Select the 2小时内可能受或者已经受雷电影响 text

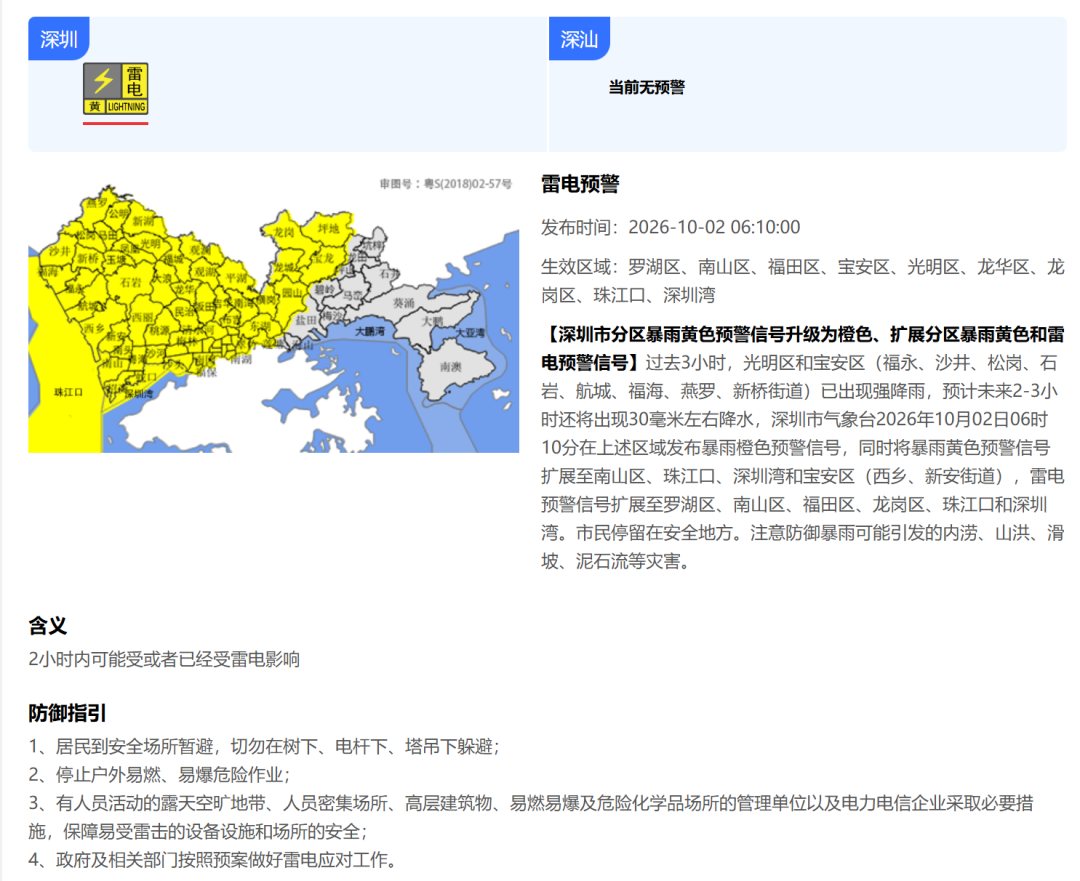pyautogui.click(x=164, y=659)
